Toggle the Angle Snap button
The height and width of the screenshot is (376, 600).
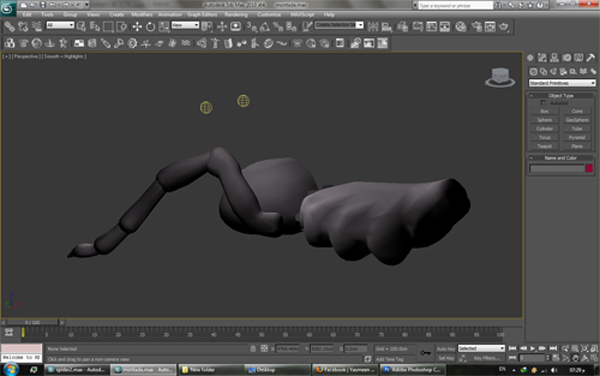[265, 27]
